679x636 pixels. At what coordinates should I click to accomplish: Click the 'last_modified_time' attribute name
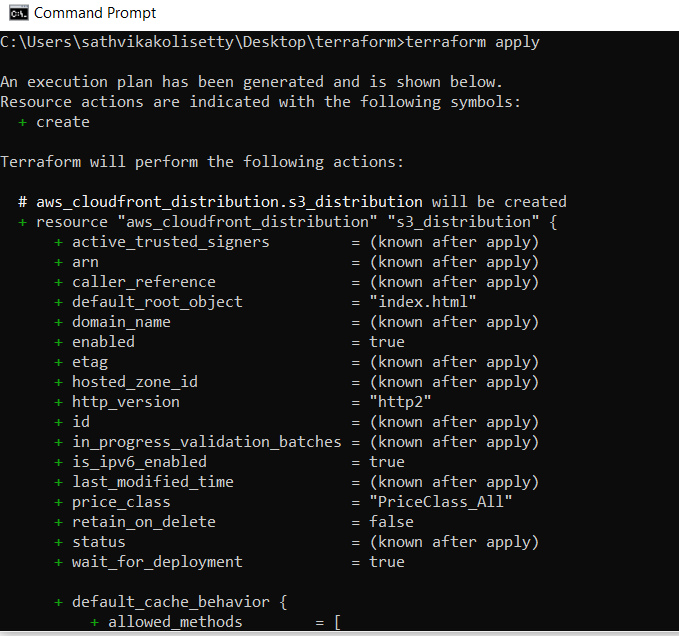click(152, 482)
